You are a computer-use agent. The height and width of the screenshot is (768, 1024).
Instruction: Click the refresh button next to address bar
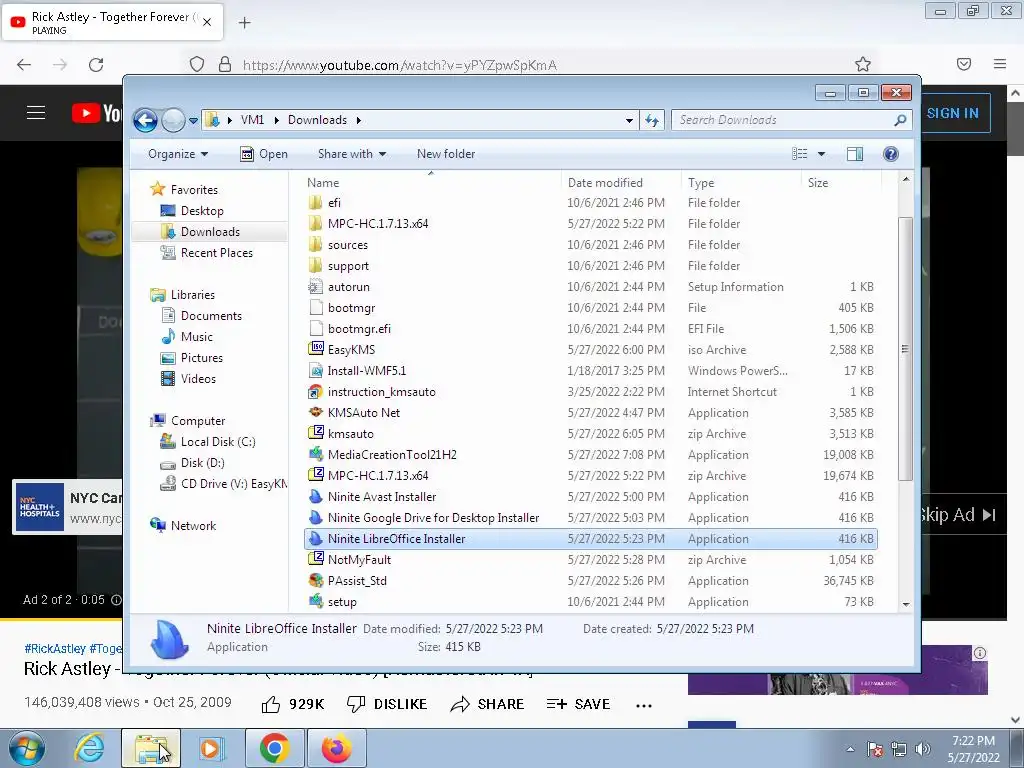[x=652, y=120]
